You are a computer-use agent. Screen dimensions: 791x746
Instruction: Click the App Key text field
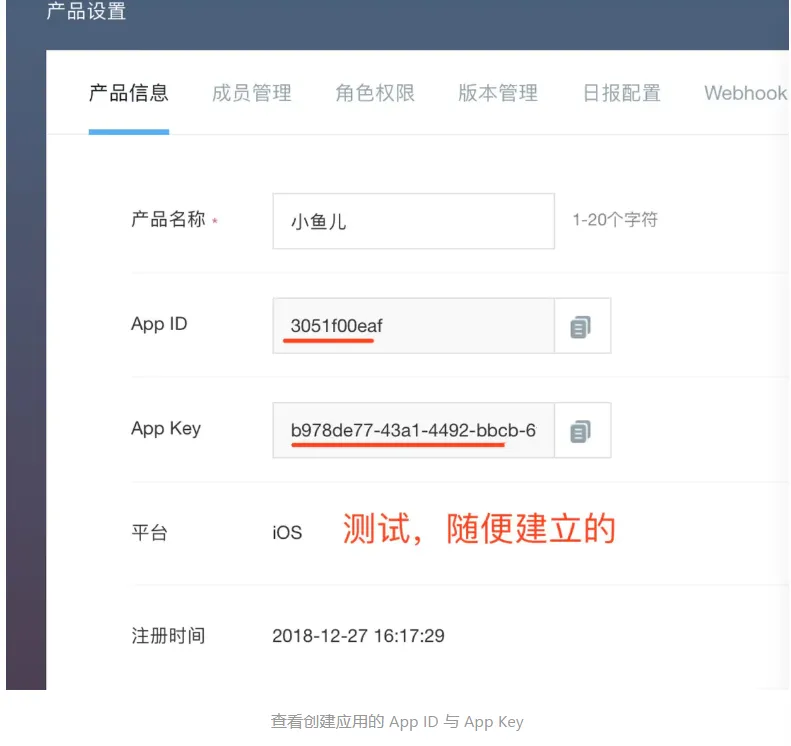pos(414,430)
